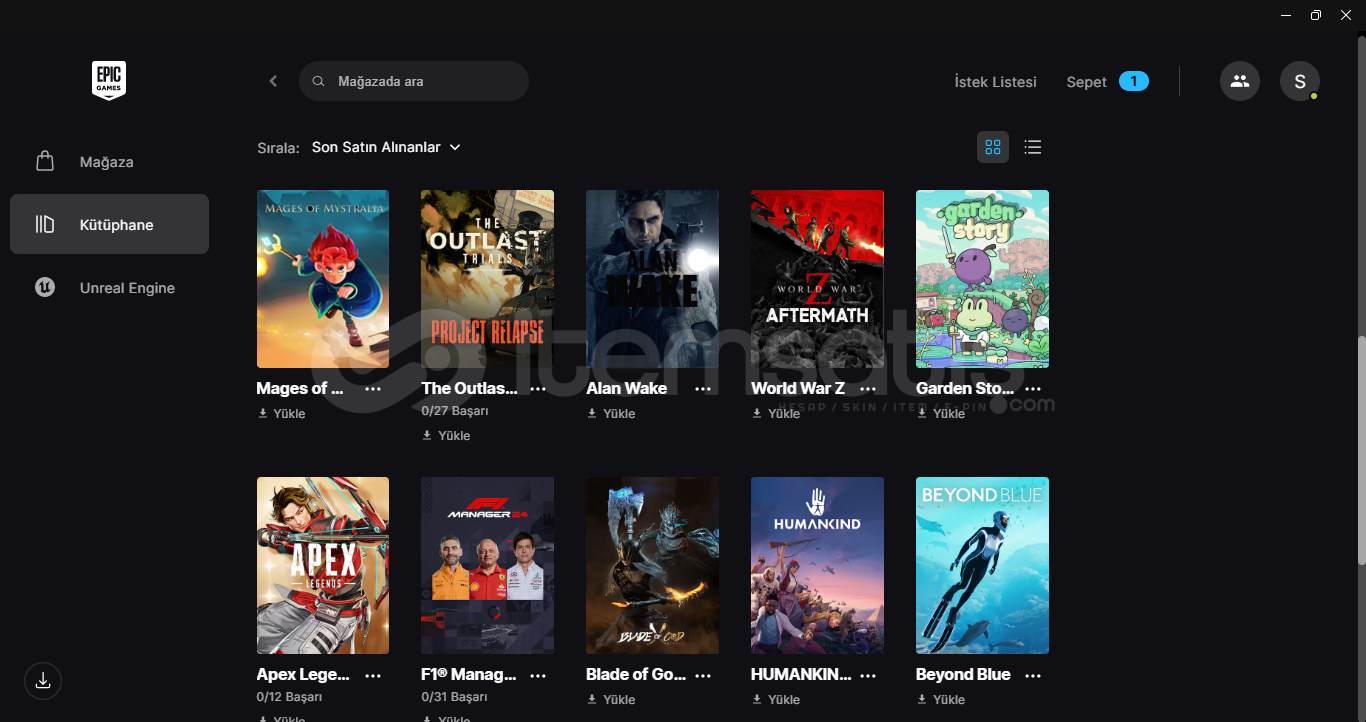1366x722 pixels.
Task: Install World War Z via Yükle
Action: pyautogui.click(x=777, y=414)
